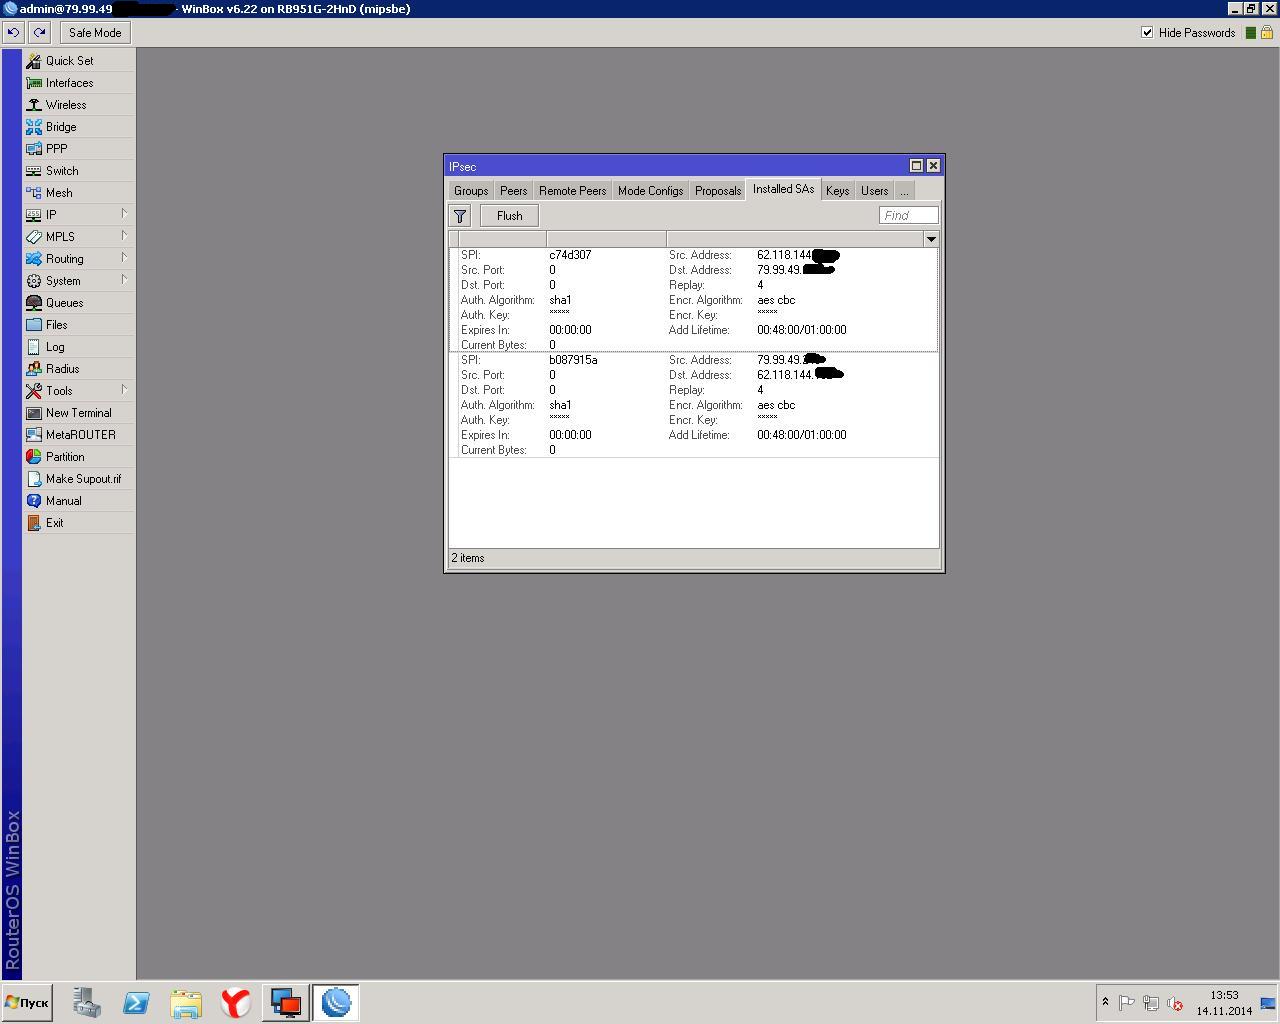
Task: Select the SA entry with SPI c74d307
Action: pos(694,300)
